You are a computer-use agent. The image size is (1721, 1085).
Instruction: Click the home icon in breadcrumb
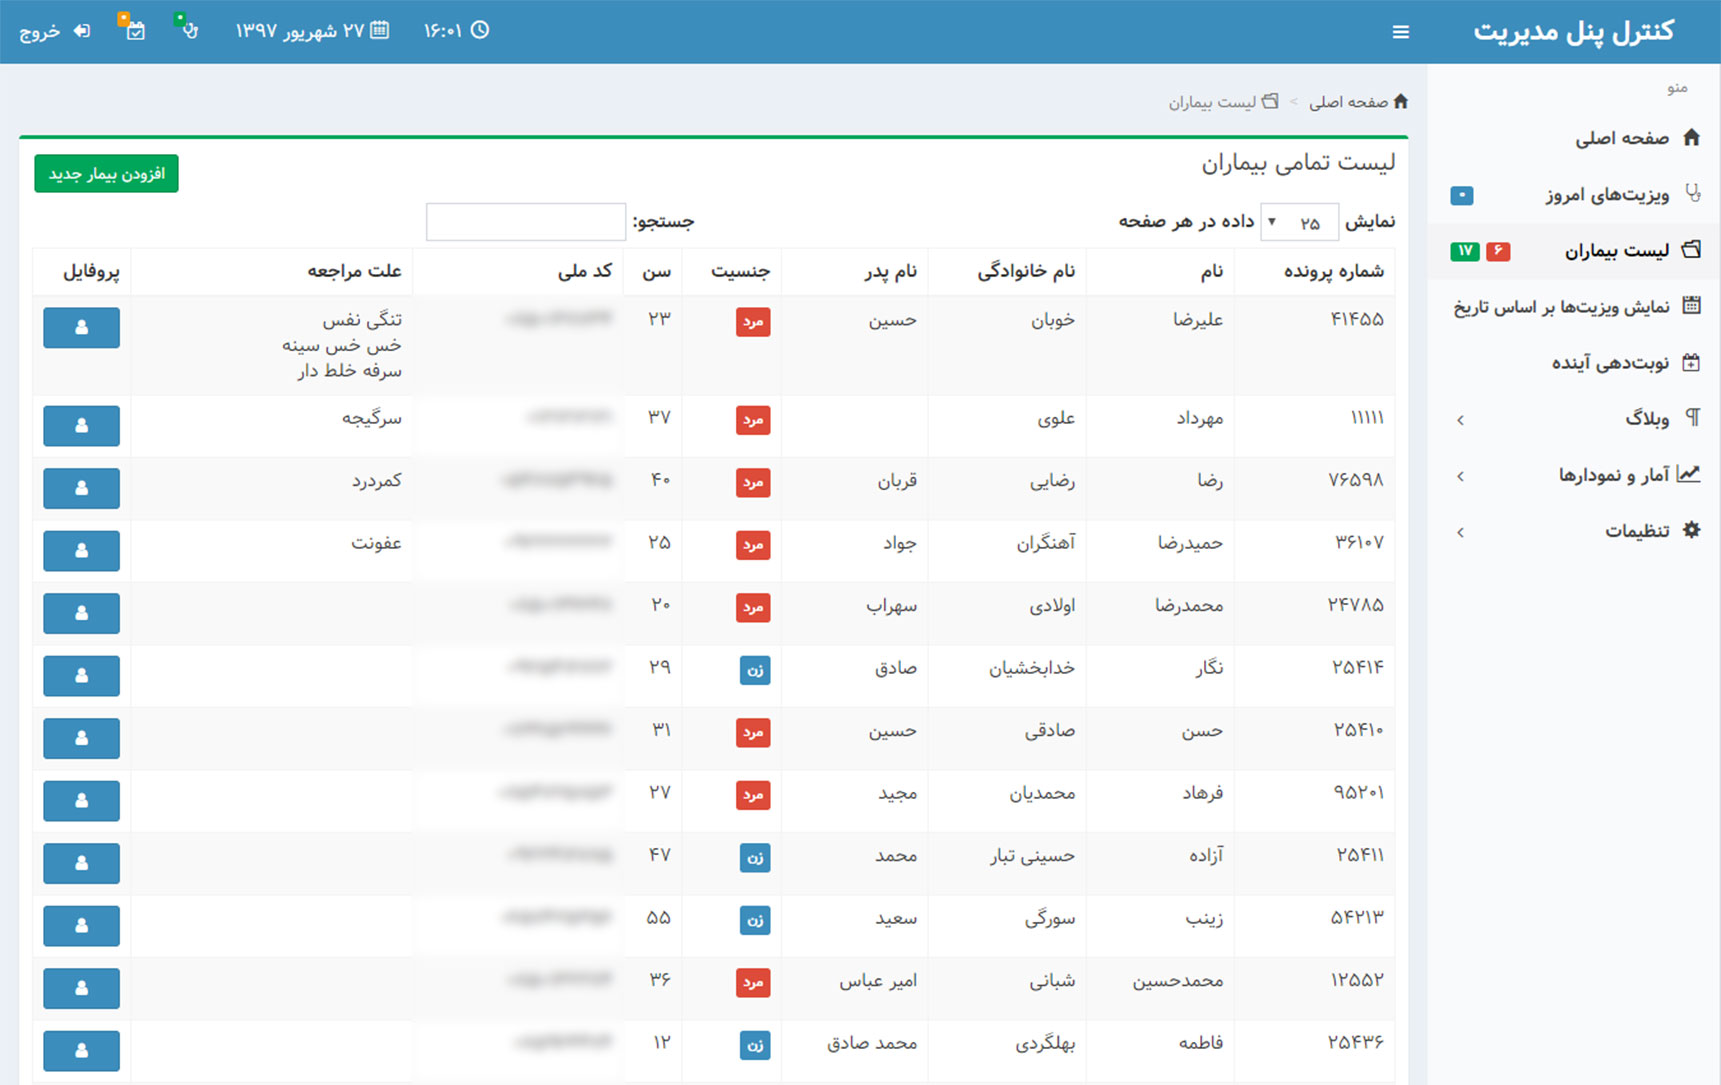pyautogui.click(x=1400, y=101)
